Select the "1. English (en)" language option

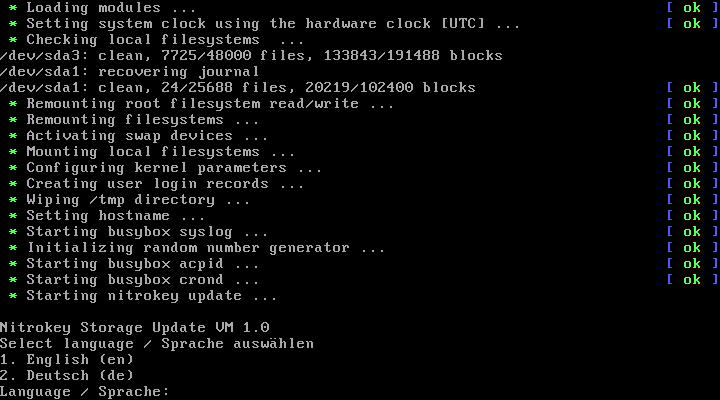[67, 360]
